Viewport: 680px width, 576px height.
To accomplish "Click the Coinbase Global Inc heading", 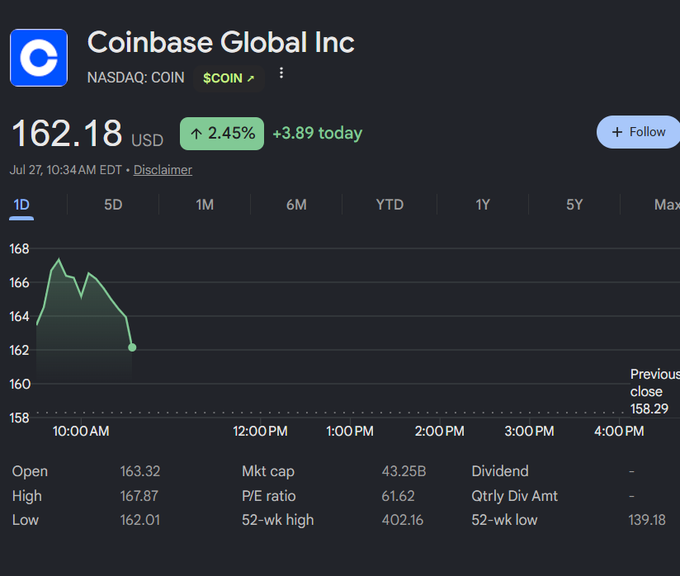I will 221,42.
